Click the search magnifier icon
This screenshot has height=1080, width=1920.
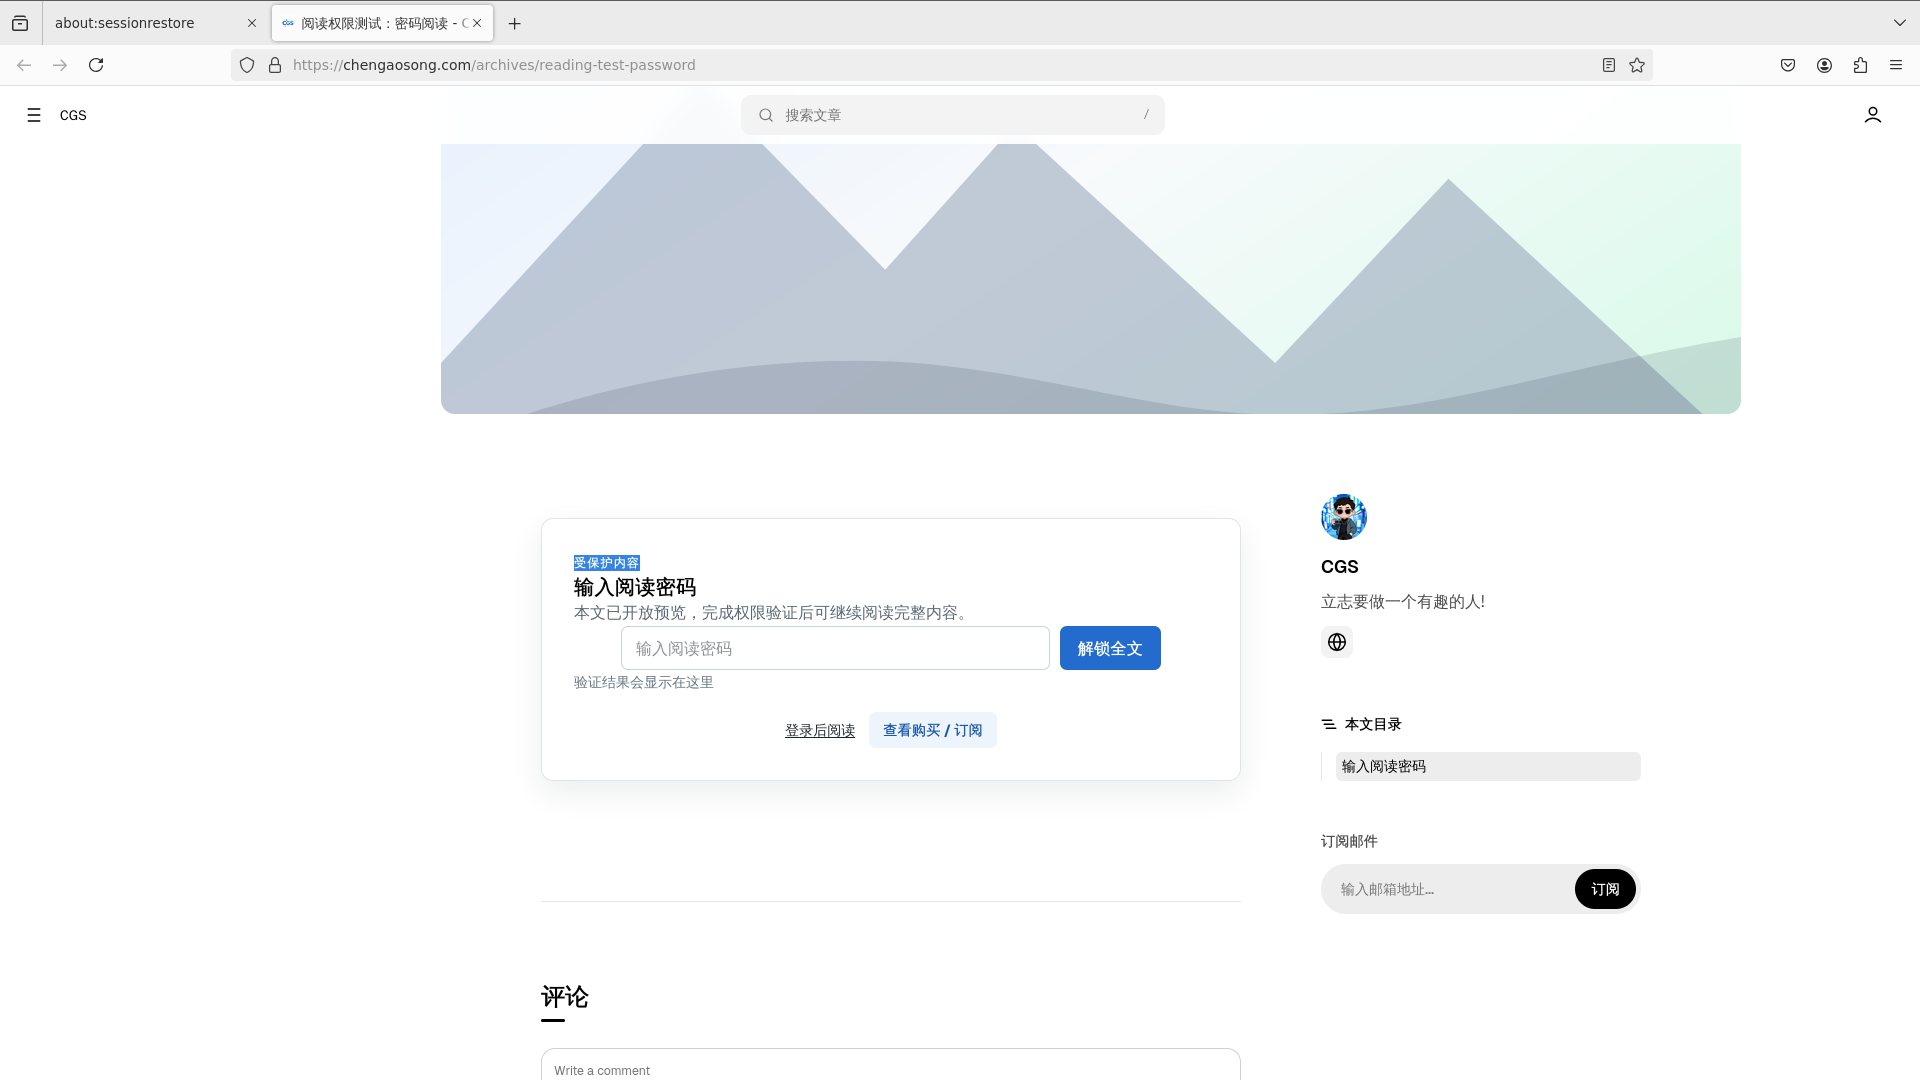[x=766, y=115]
